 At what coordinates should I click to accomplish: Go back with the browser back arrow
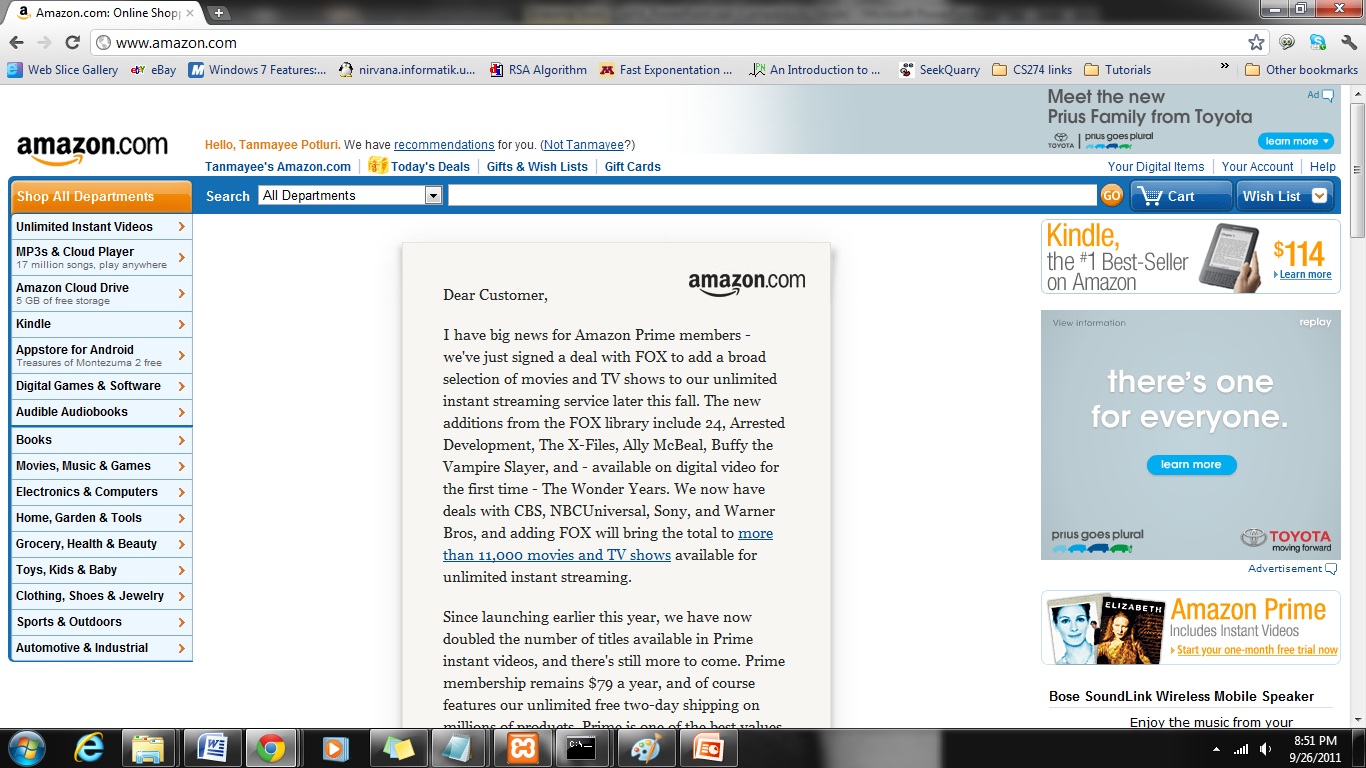tap(16, 42)
